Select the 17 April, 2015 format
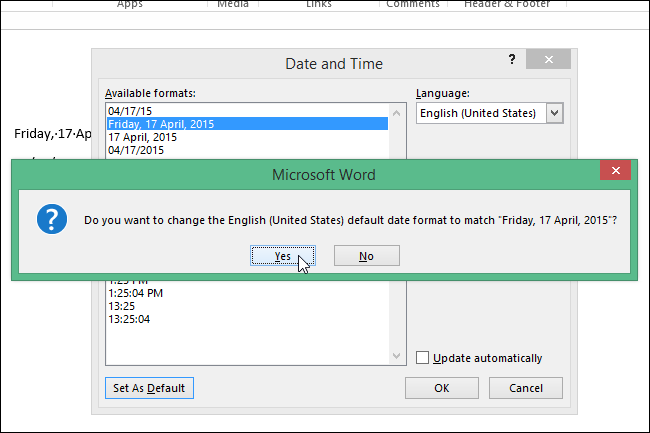Screen dimensions: 650x433 (247, 137)
